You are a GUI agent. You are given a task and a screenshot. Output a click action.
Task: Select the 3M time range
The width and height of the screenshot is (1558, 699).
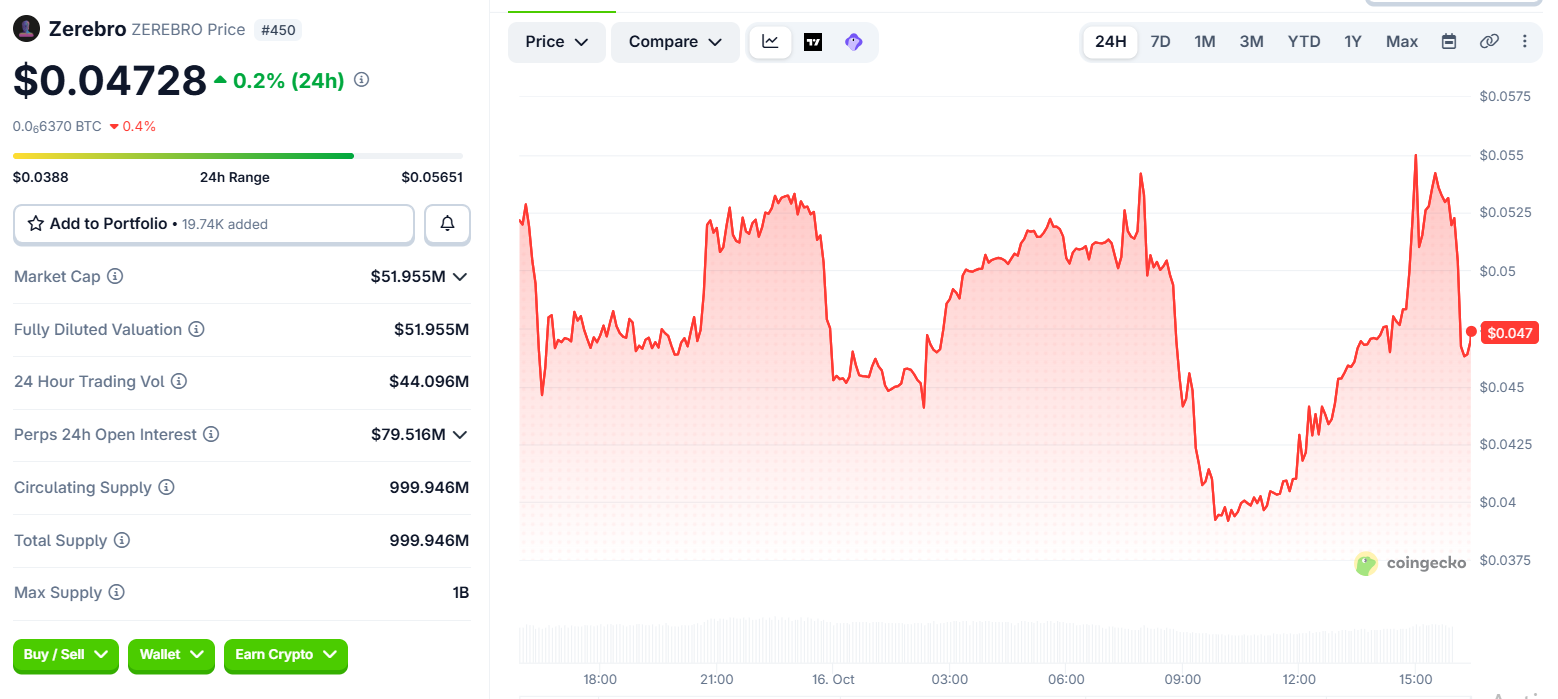pyautogui.click(x=1251, y=42)
